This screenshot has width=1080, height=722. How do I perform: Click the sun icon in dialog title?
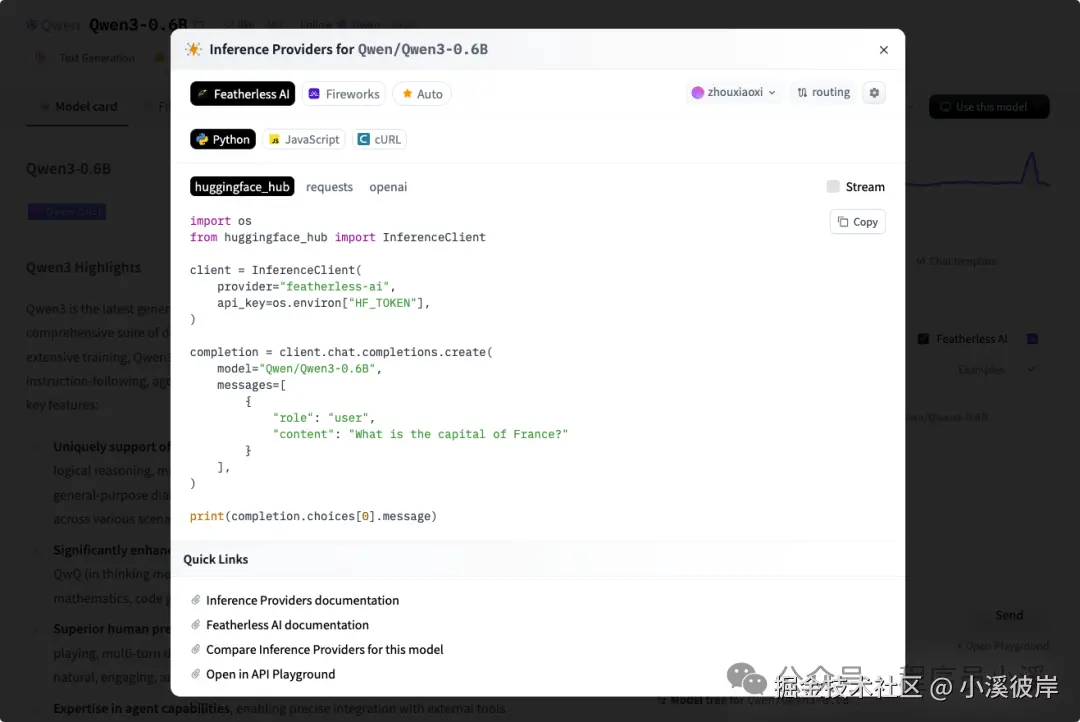click(194, 49)
